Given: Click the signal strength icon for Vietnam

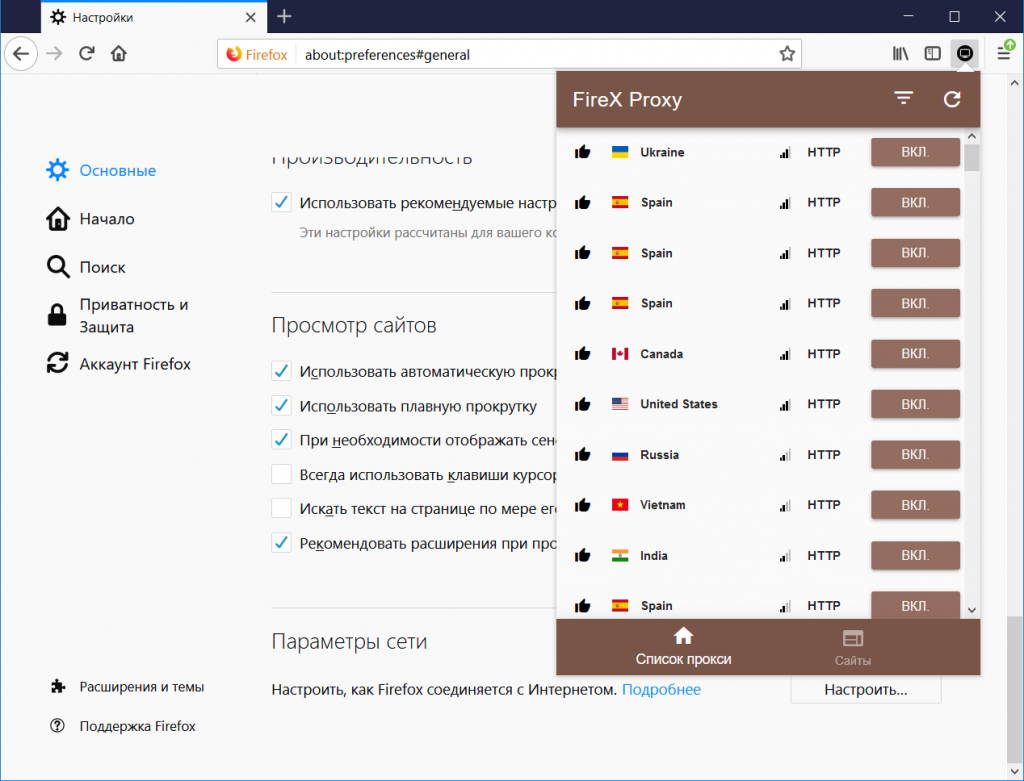Looking at the screenshot, I should pyautogui.click(x=785, y=505).
